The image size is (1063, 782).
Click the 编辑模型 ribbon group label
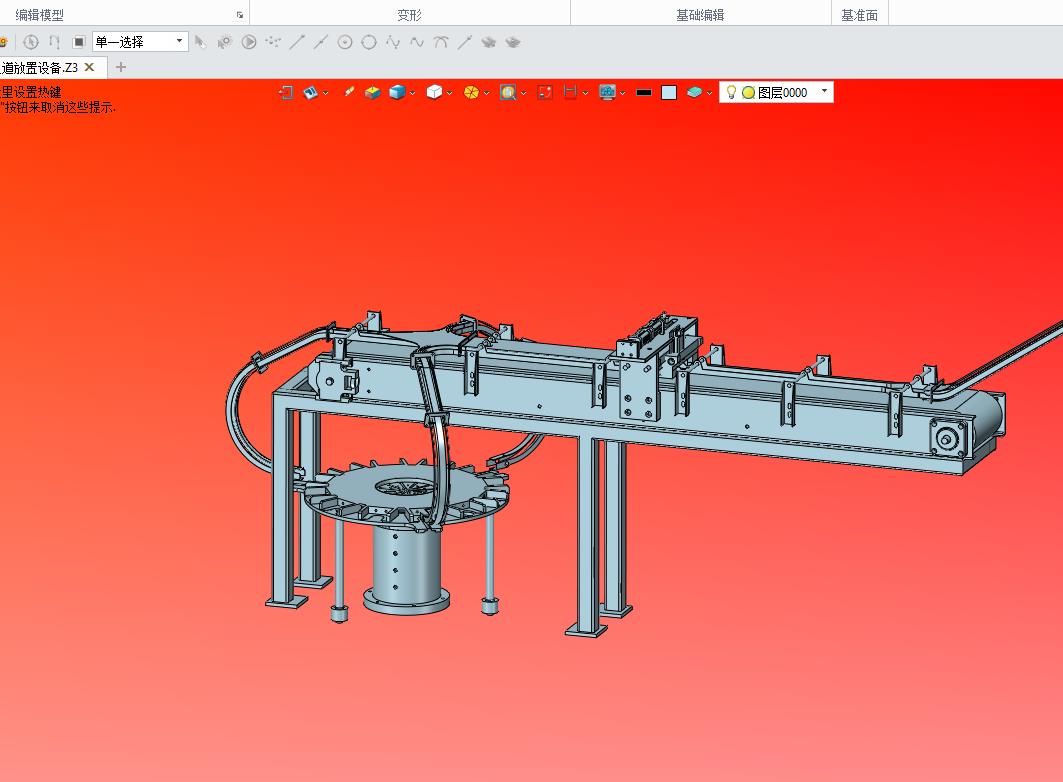(39, 15)
